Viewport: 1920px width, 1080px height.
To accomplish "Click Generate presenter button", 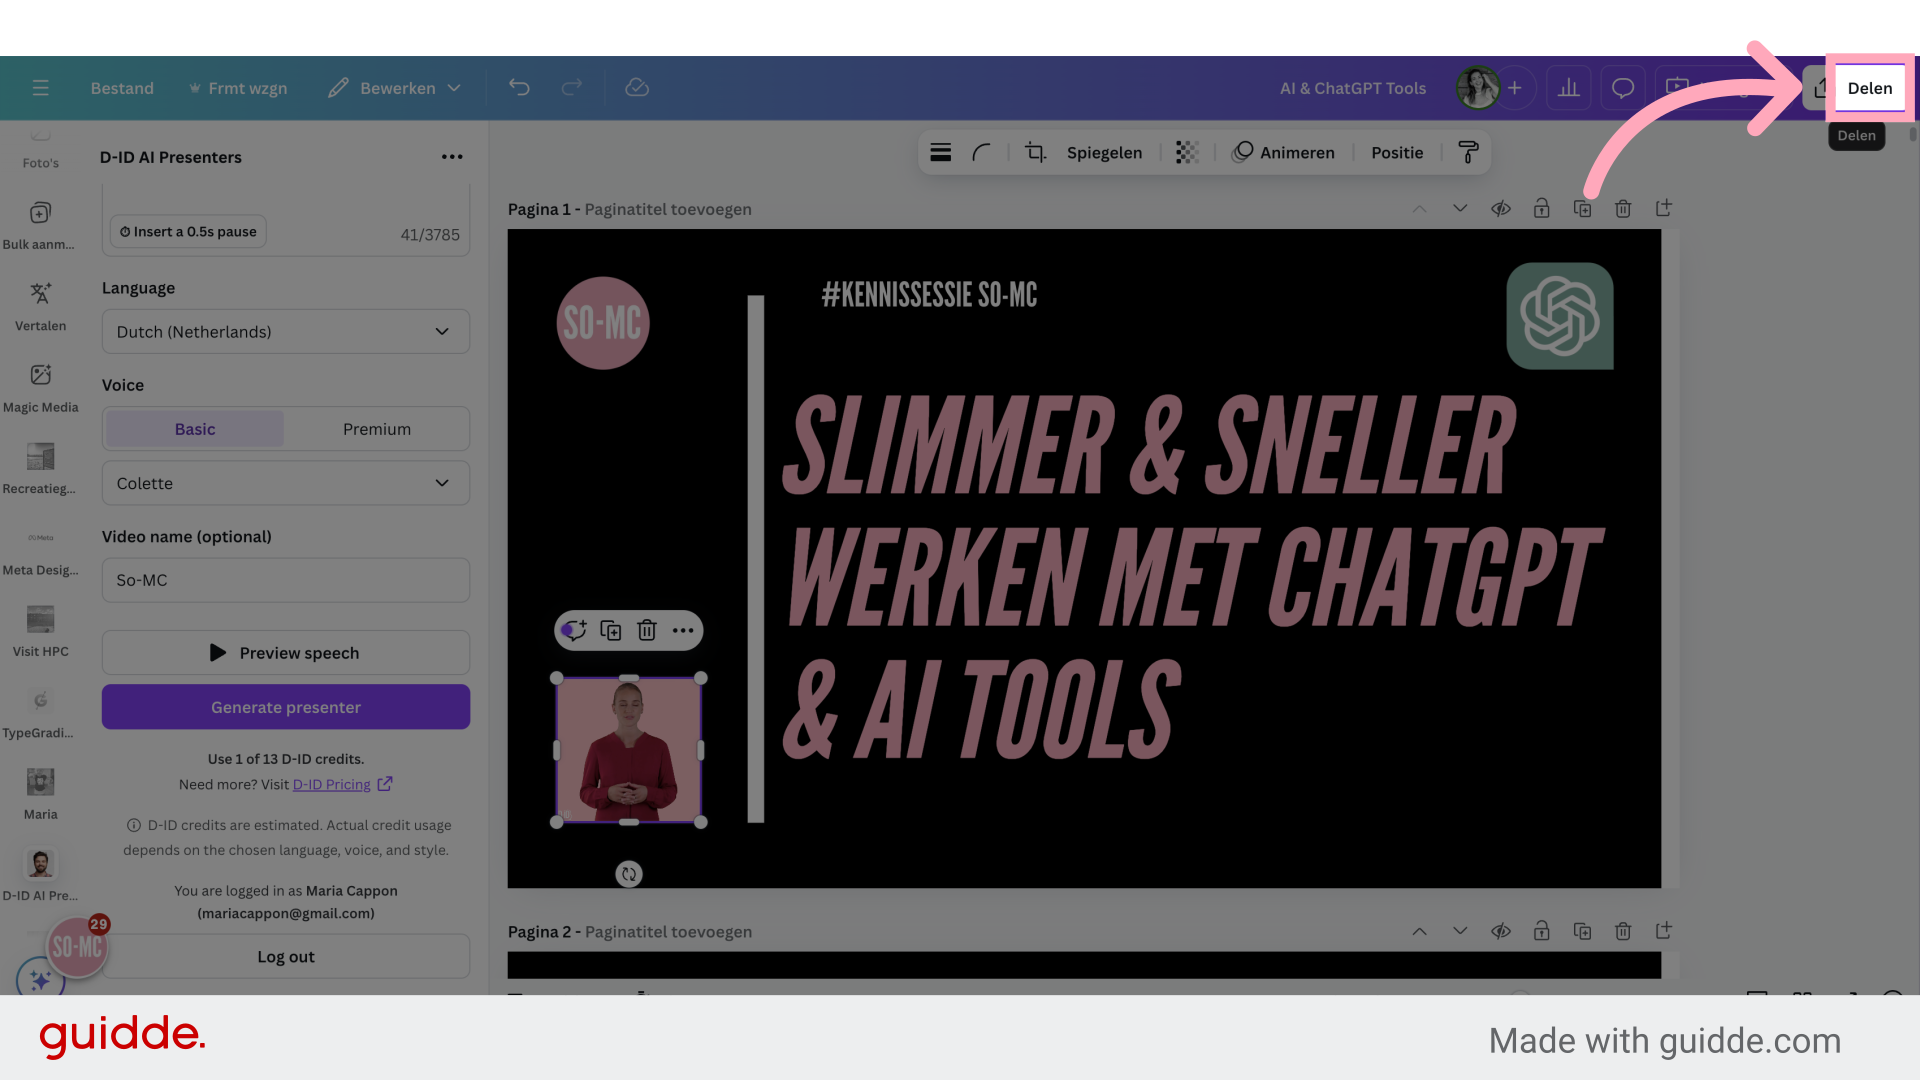I will 285,707.
